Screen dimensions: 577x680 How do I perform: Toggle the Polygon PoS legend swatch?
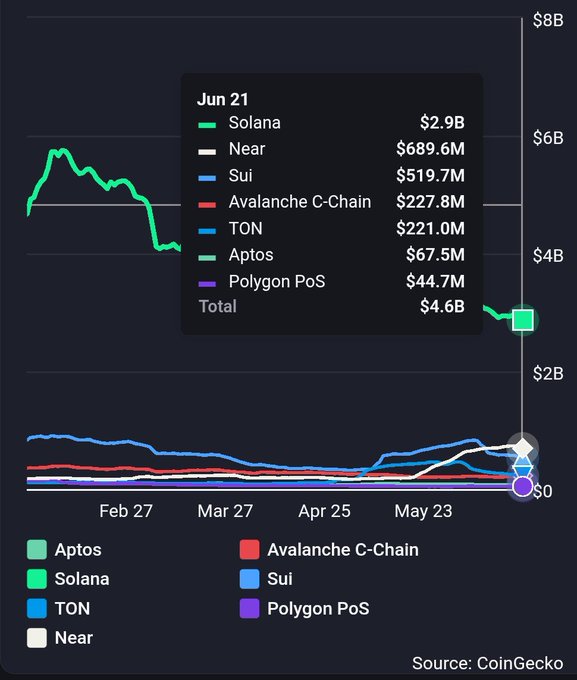coord(249,608)
